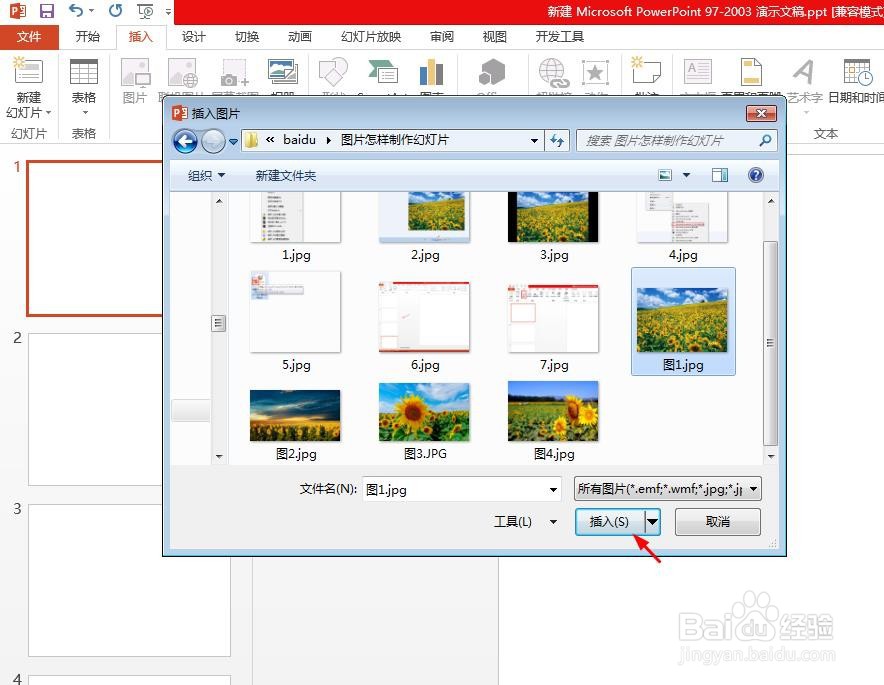Expand the 插入(S) button dropdown arrow

652,522
